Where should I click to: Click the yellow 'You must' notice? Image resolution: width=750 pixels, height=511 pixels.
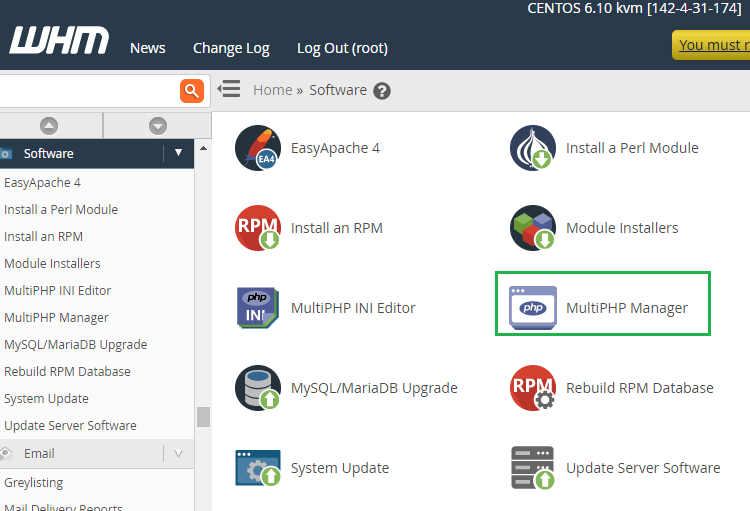(x=711, y=45)
